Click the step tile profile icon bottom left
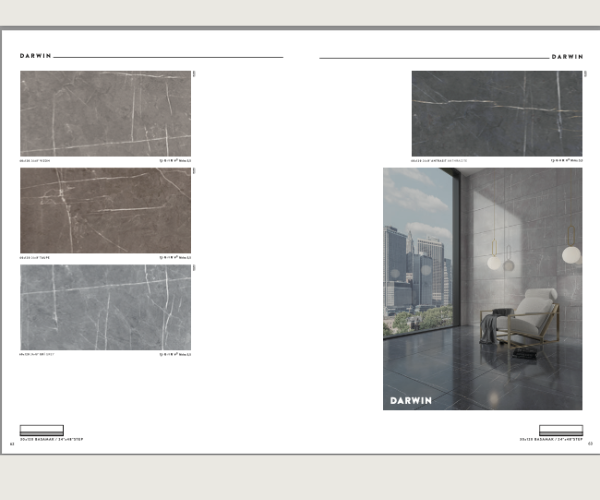The height and width of the screenshot is (500, 600). tap(42, 430)
